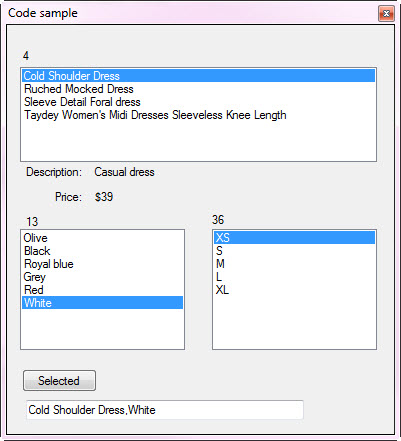Select size XS

(294, 238)
